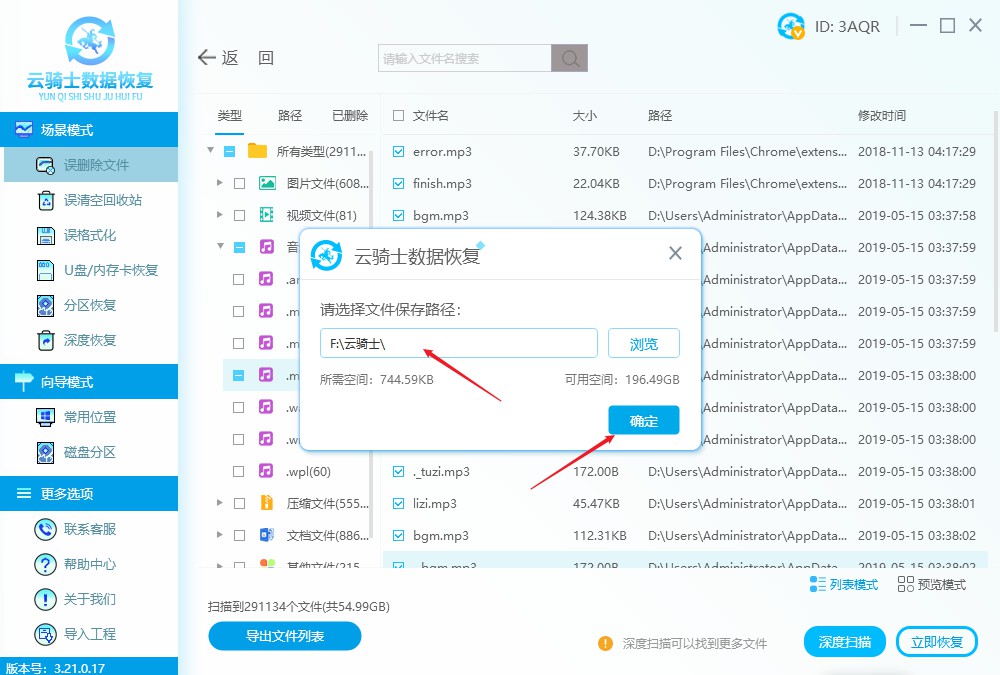Open 磁盘分区 disk partition view
This screenshot has height=675, width=1000.
(44, 453)
